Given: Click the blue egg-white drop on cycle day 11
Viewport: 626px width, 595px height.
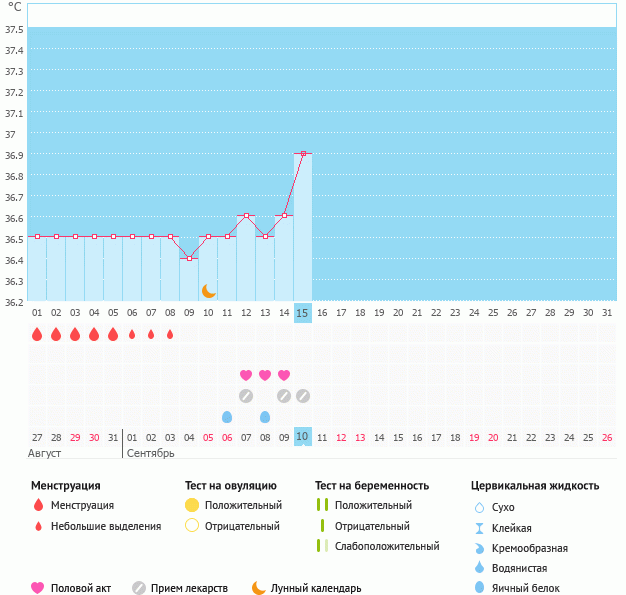Looking at the screenshot, I should (227, 417).
